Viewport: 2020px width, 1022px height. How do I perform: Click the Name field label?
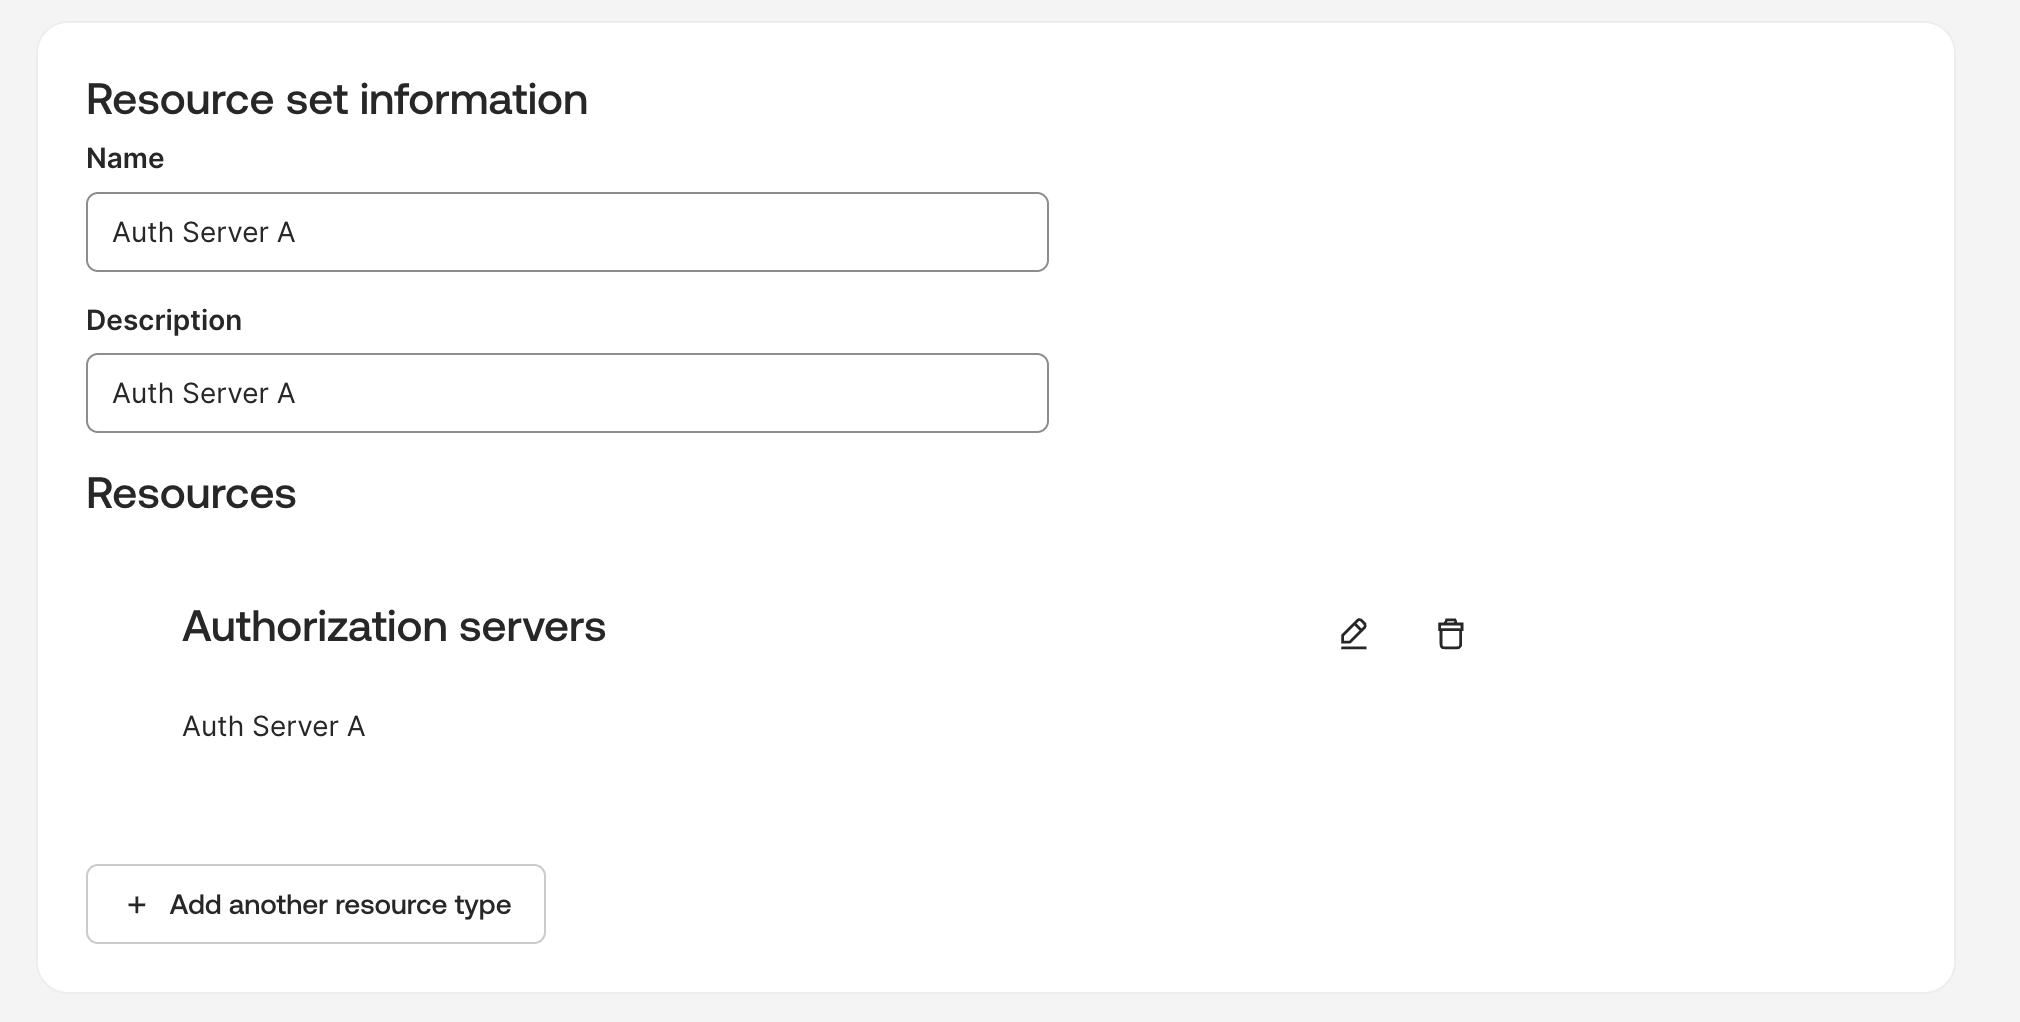coord(125,158)
